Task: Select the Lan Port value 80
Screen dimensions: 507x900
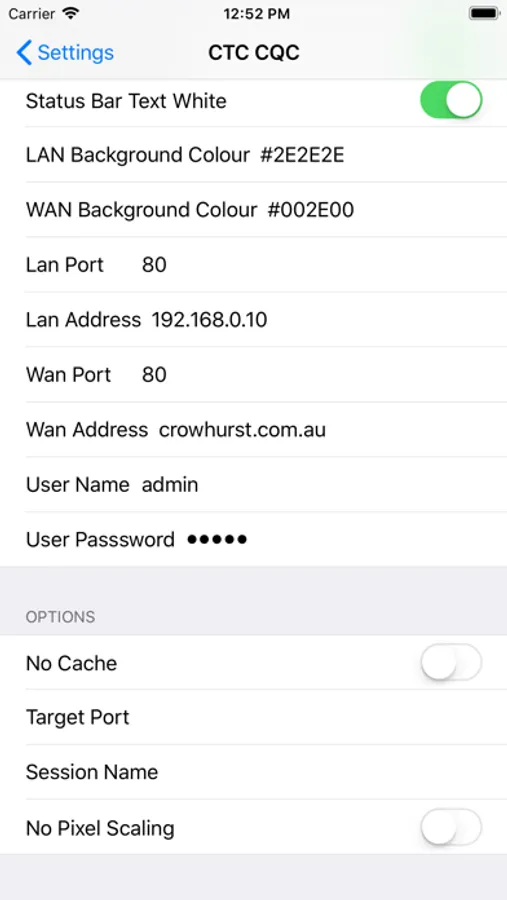Action: pos(154,265)
